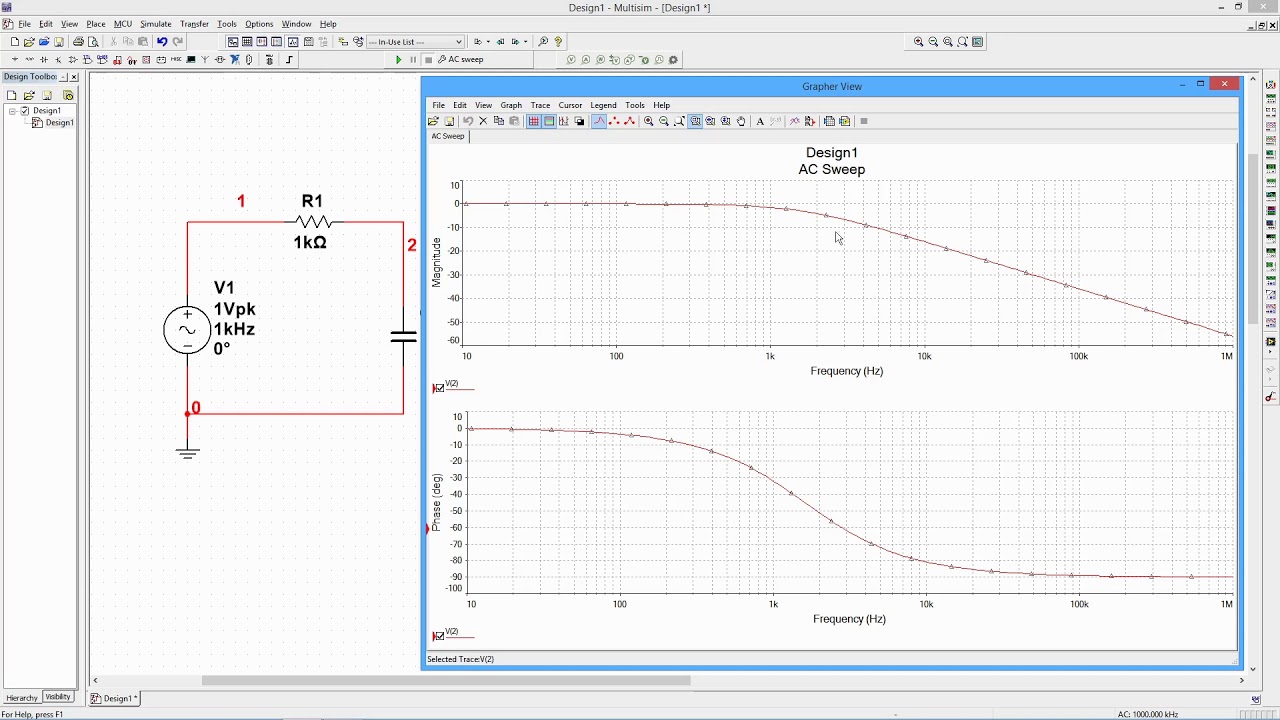Delete with X icon in Grapher toolbar
1280x720 pixels.
pyautogui.click(x=483, y=121)
